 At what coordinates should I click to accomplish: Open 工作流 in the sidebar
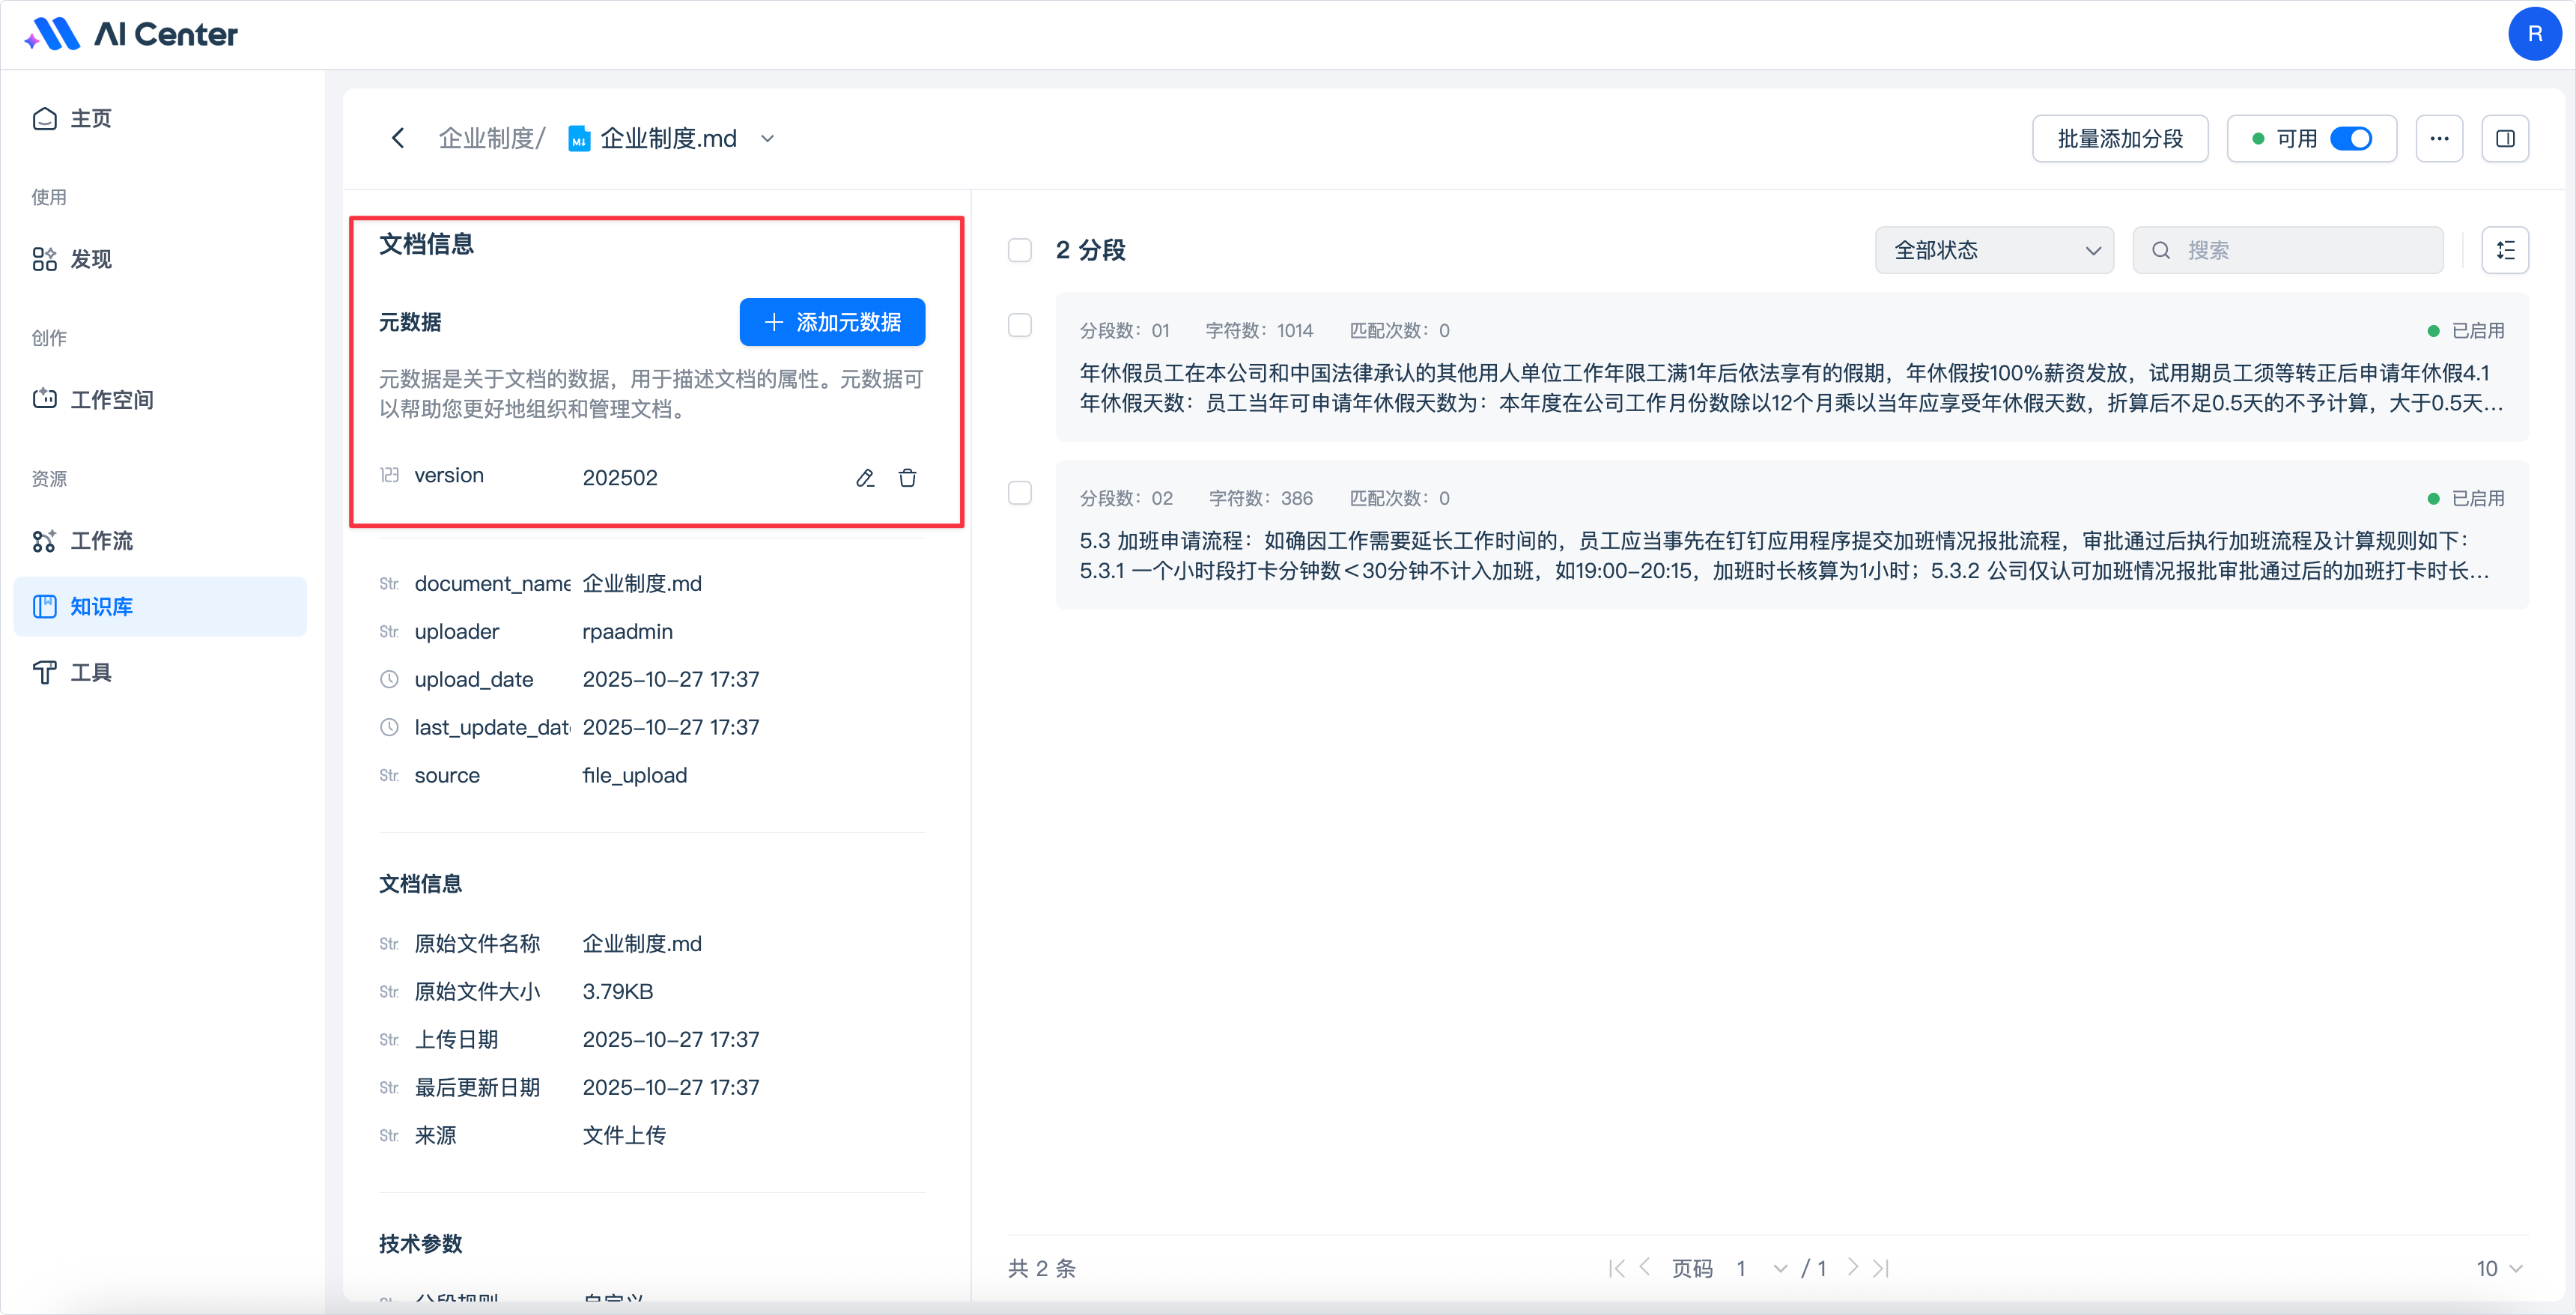pyautogui.click(x=101, y=541)
